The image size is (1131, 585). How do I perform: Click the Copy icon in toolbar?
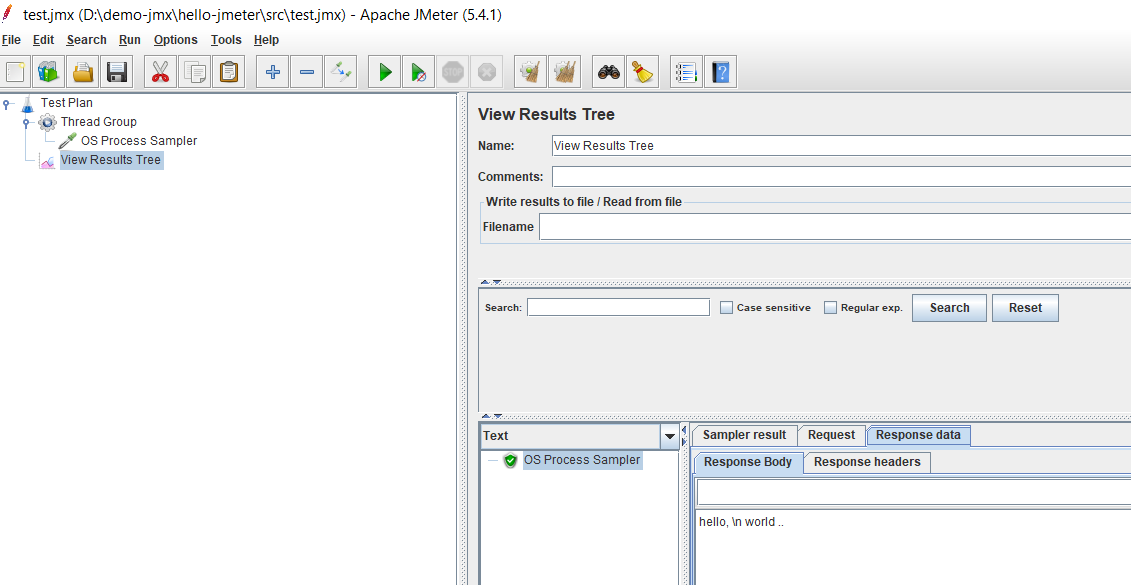pyautogui.click(x=195, y=71)
